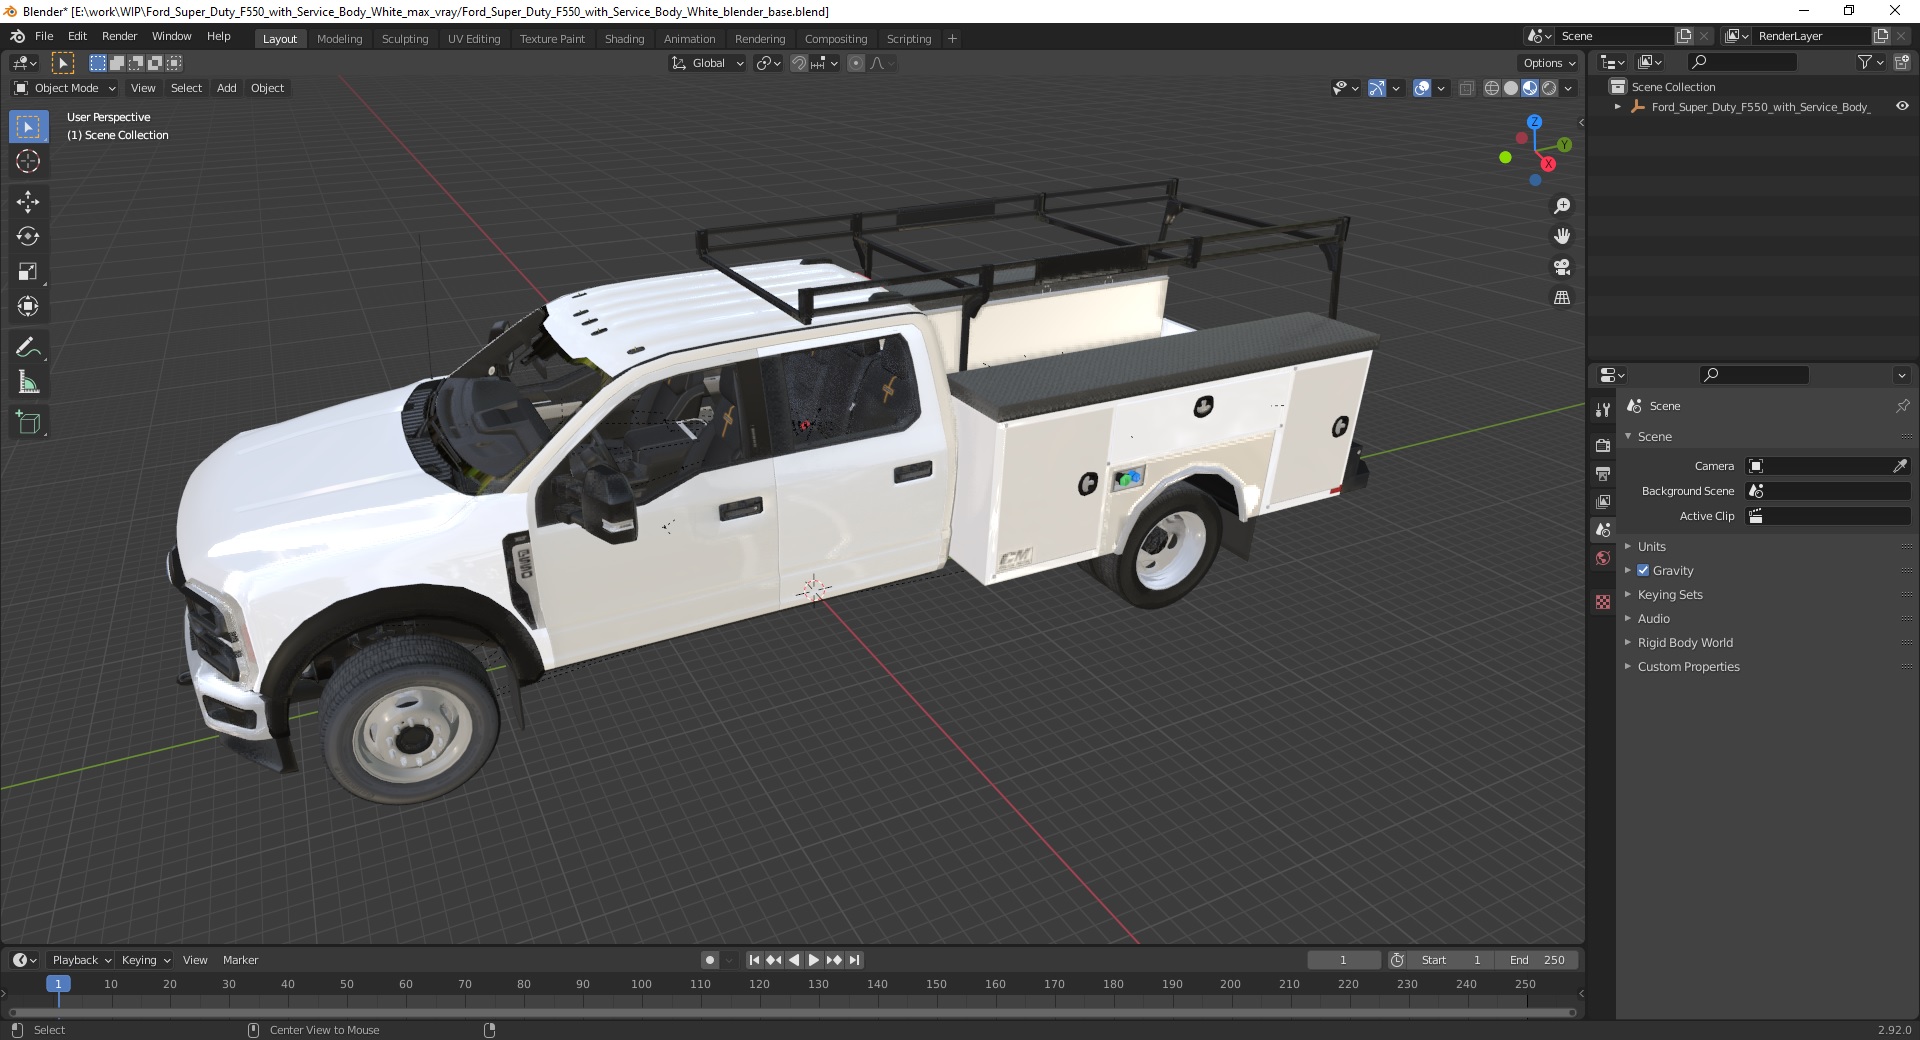
Task: Select the Rotate tool
Action: tap(28, 237)
